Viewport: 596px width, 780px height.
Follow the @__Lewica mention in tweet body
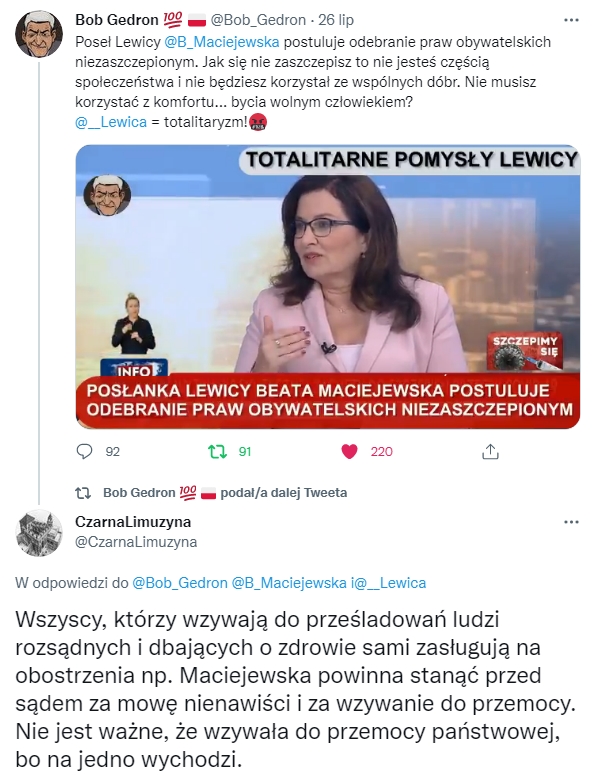pyautogui.click(x=111, y=122)
